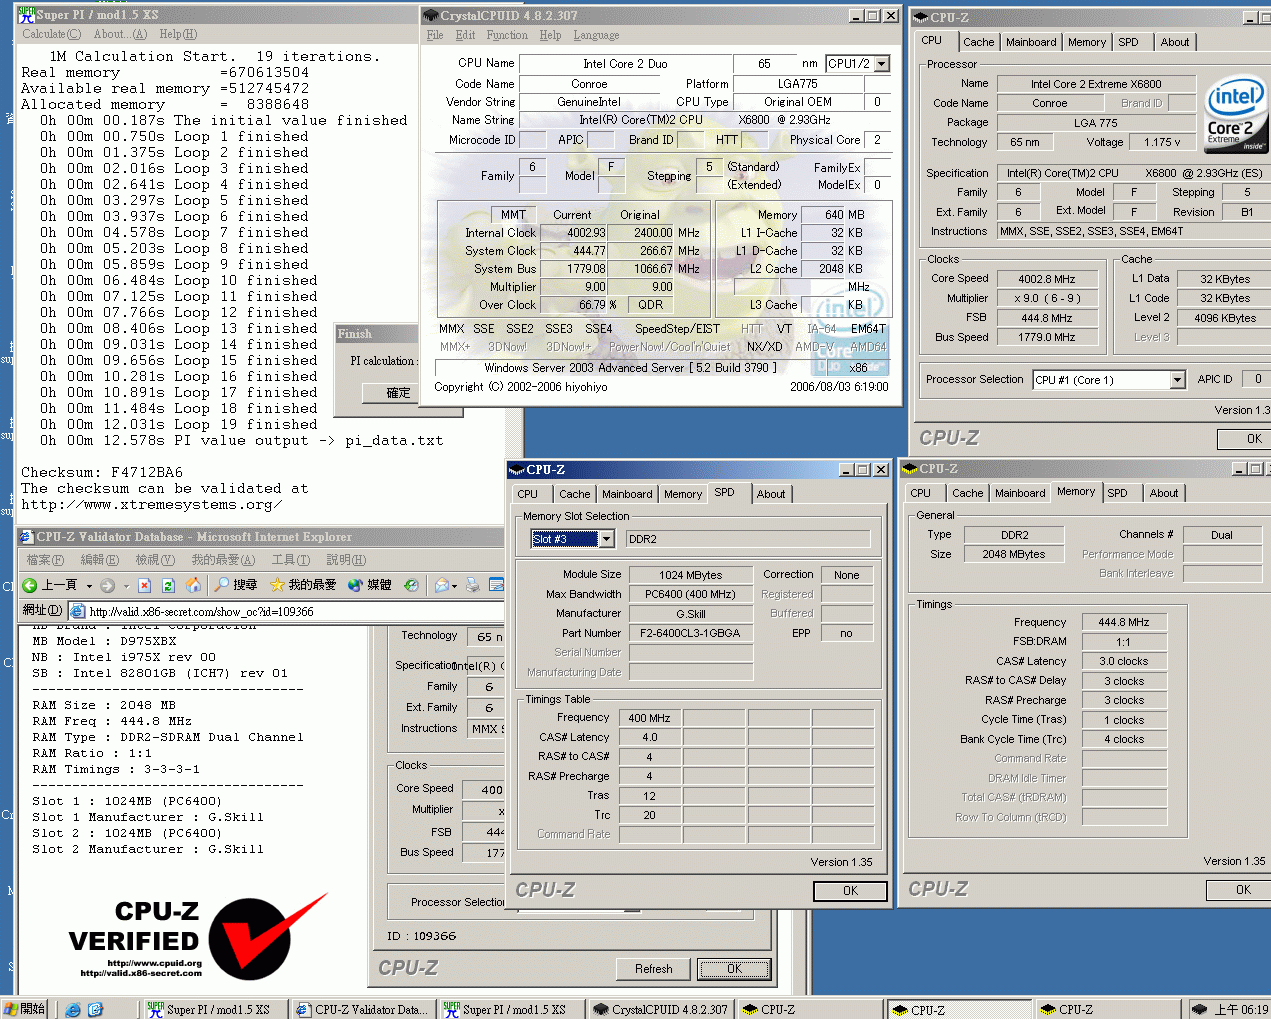This screenshot has width=1271, height=1019.
Task: Open the IE Favorites star button
Action: point(303,585)
